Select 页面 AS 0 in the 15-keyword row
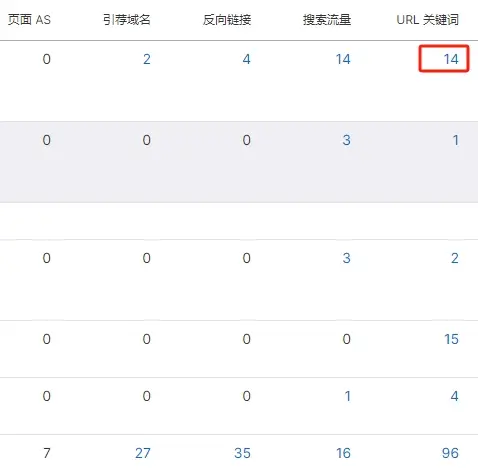This screenshot has height=472, width=478. click(47, 339)
